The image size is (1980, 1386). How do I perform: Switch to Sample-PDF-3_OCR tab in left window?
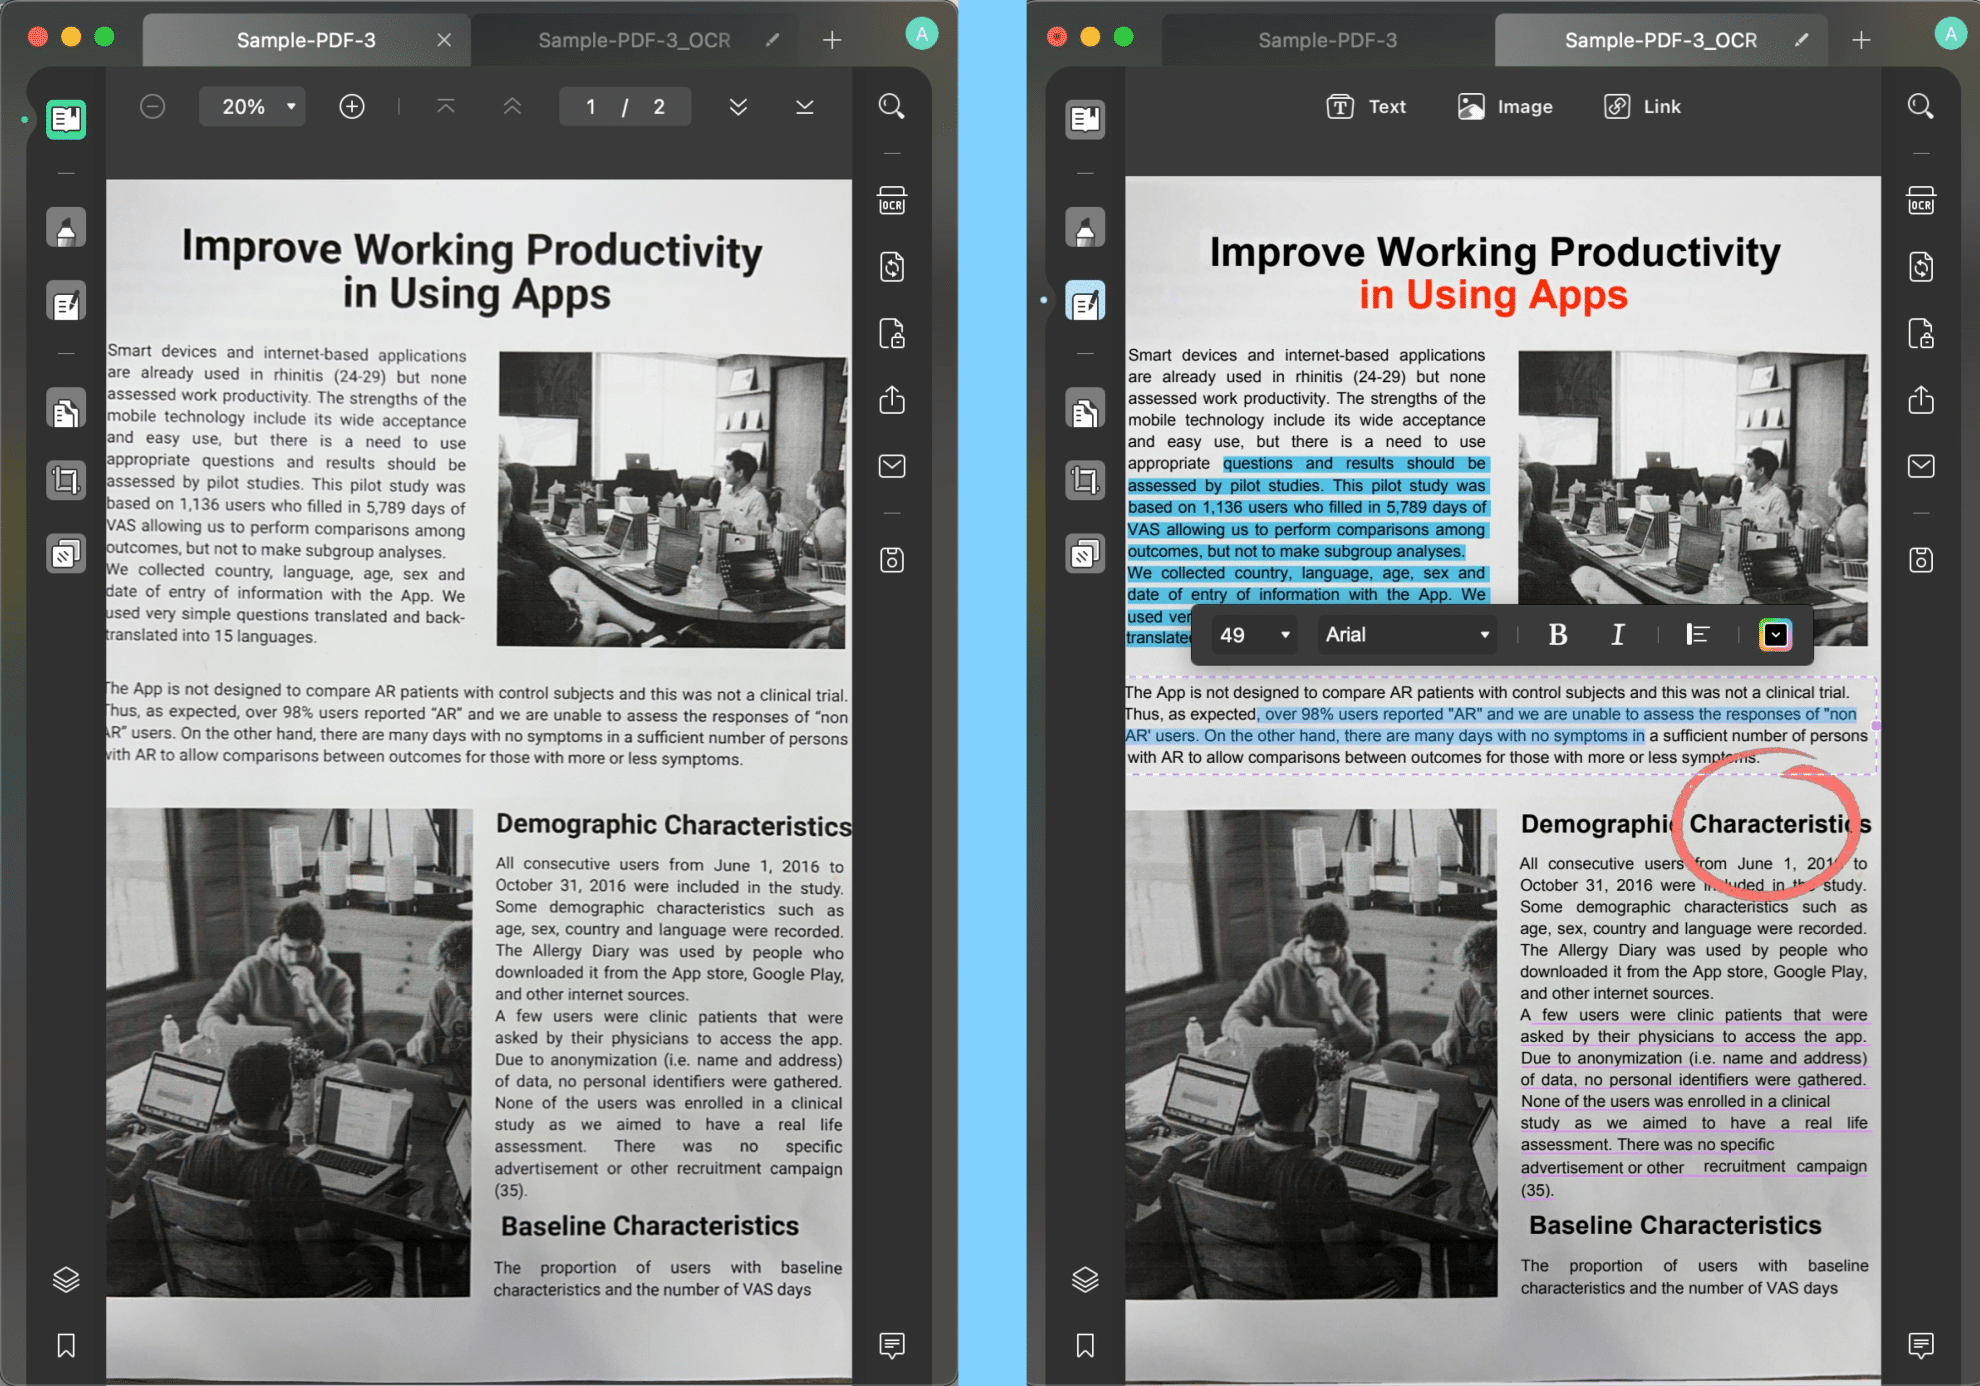pos(634,40)
